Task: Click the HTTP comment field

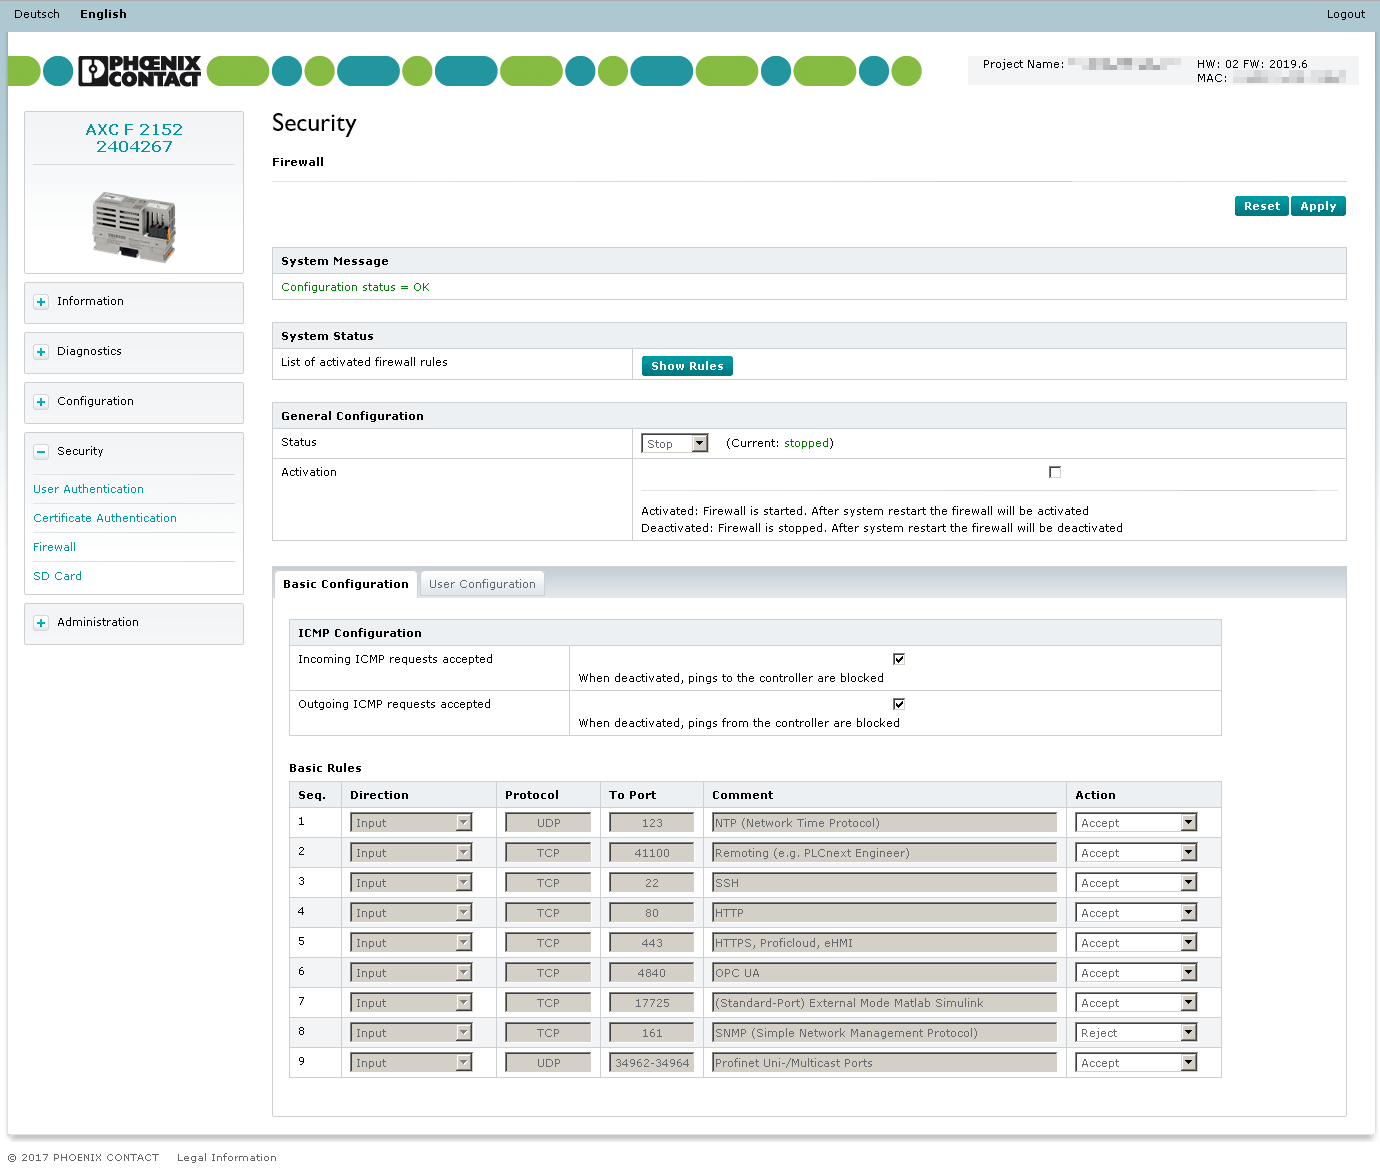Action: coord(884,913)
